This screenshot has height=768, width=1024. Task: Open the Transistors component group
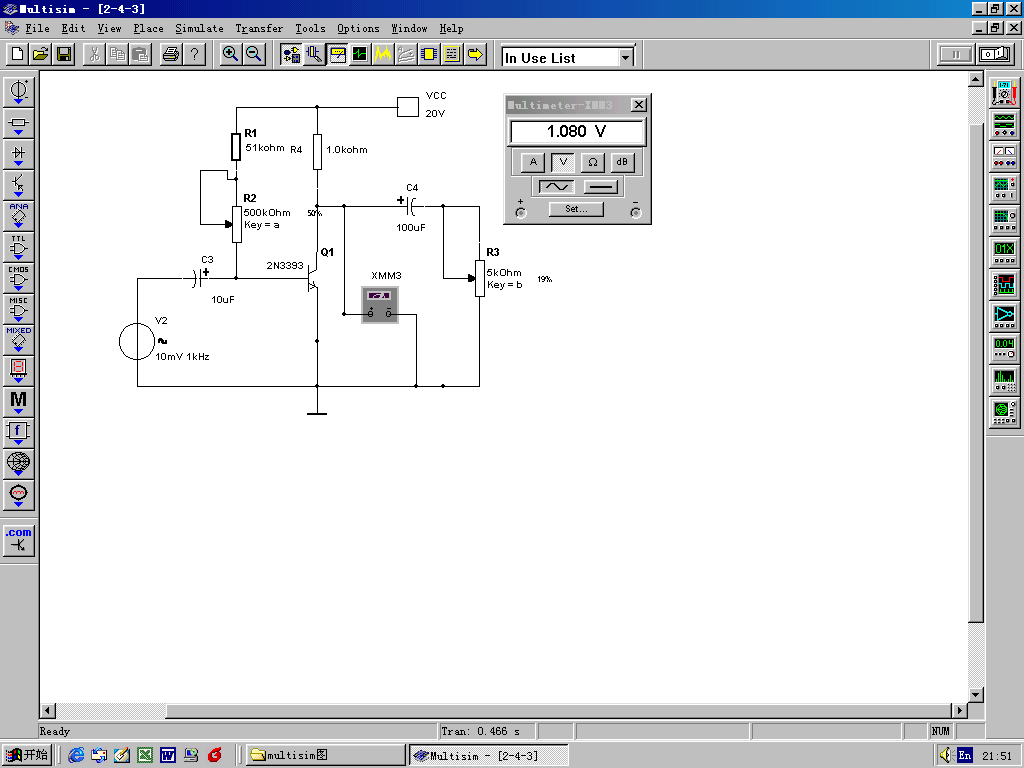[x=18, y=185]
